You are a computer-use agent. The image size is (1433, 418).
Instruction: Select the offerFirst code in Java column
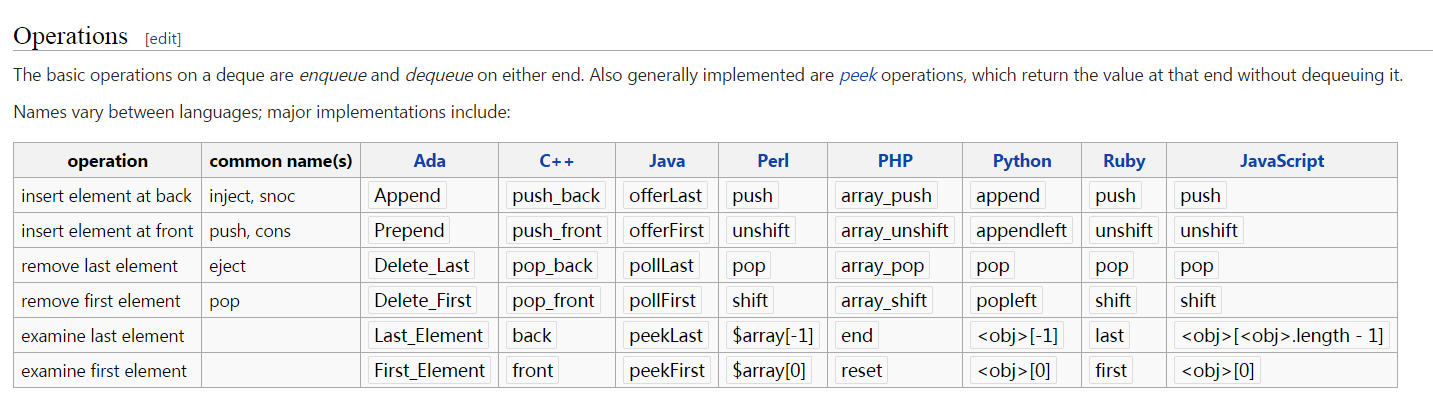[x=666, y=230]
